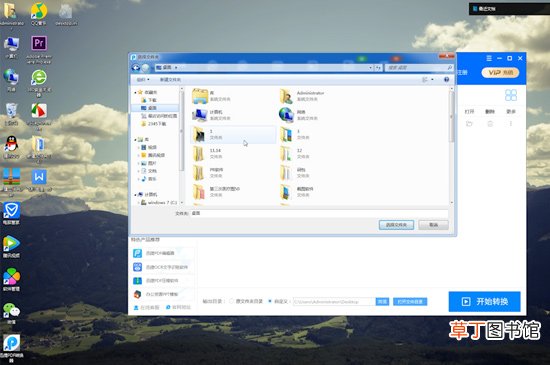The width and height of the screenshot is (550, 365).
Task: Open the 360 browser desktop shortcut
Action: 39,82
